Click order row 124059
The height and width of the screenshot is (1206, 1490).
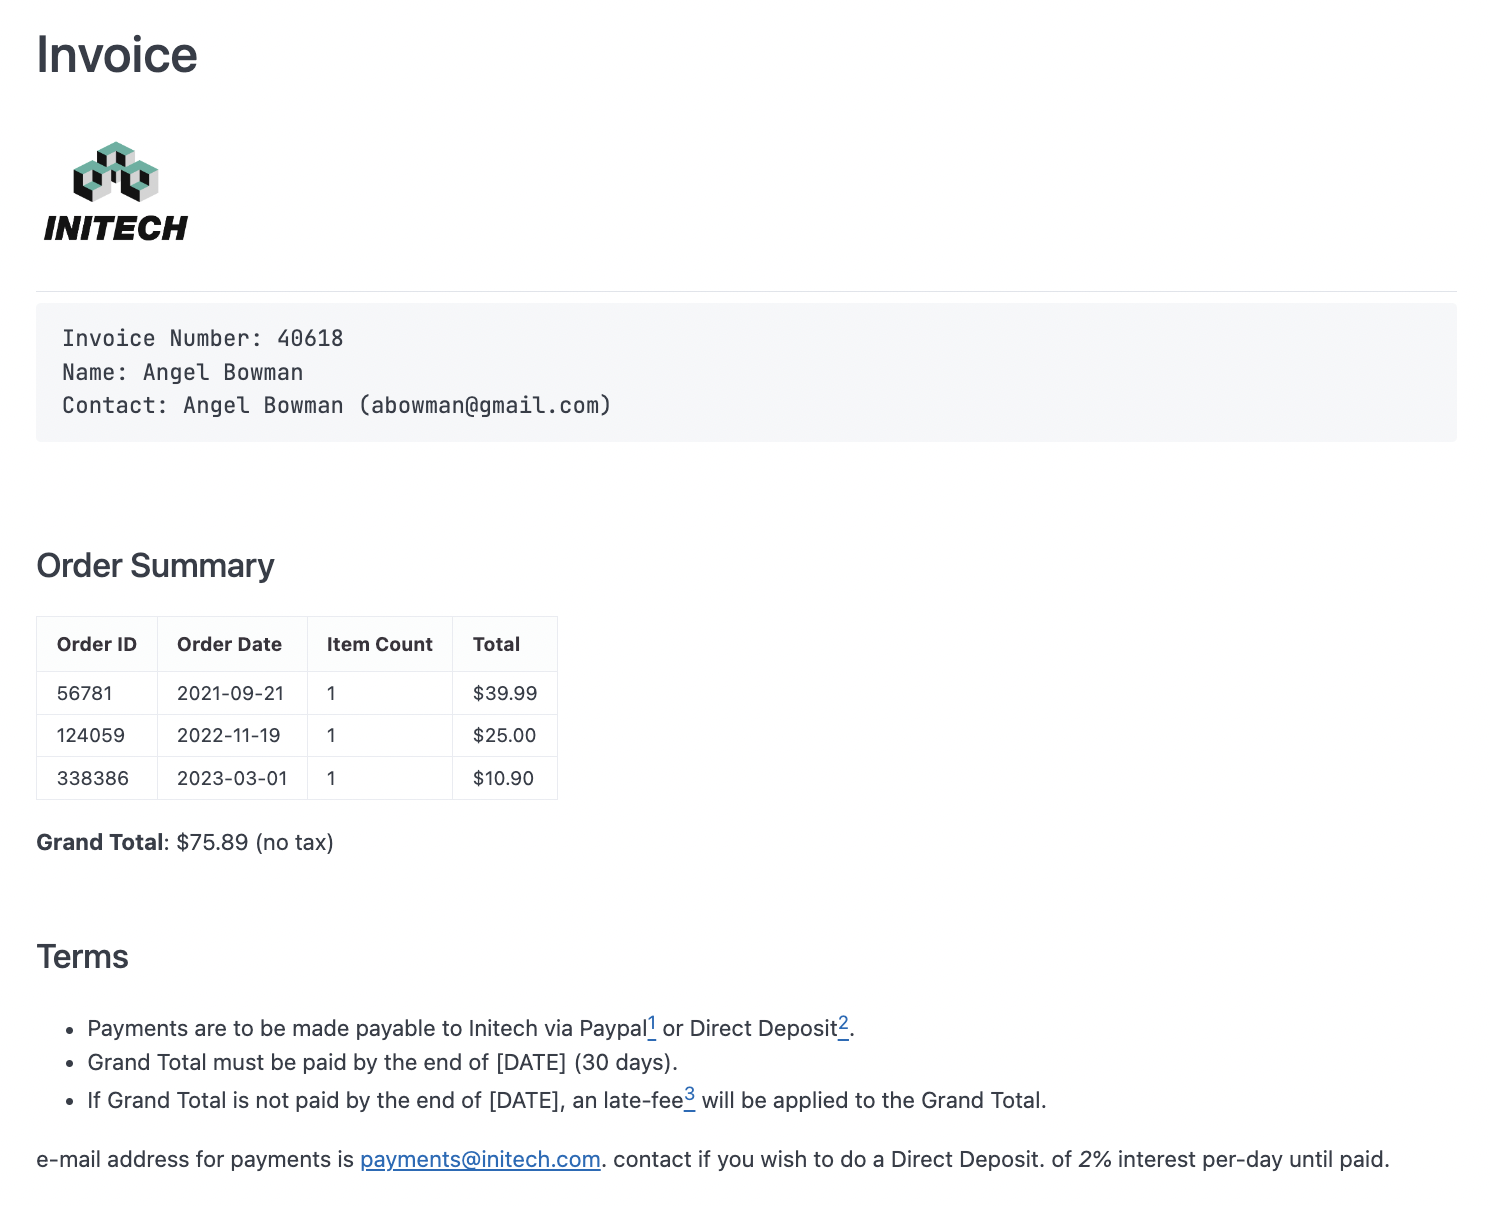tap(90, 735)
